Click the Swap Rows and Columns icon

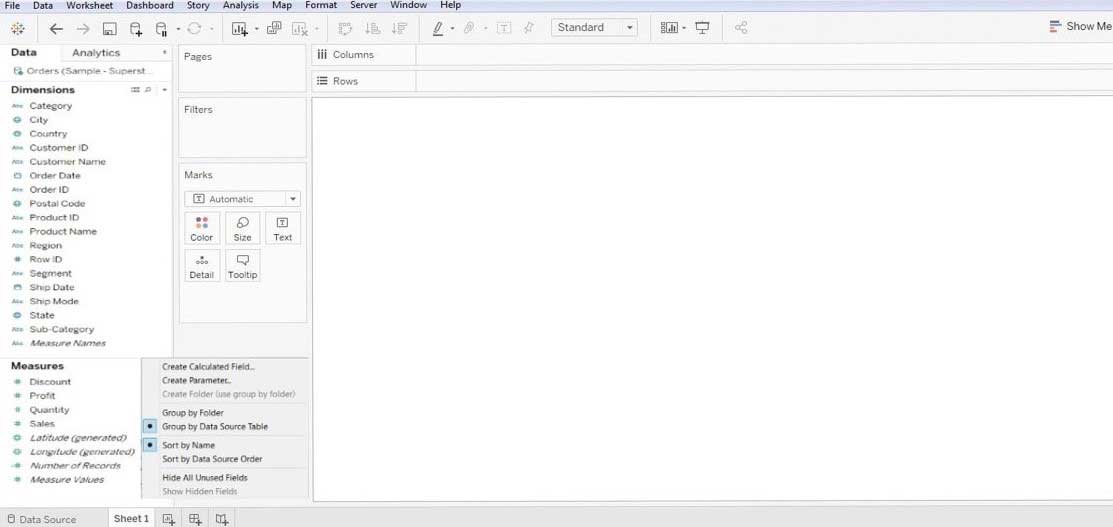point(346,28)
